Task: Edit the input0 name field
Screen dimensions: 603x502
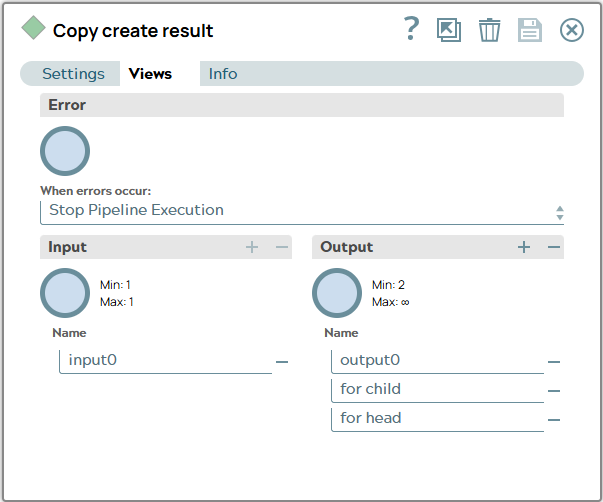Action: coord(166,361)
